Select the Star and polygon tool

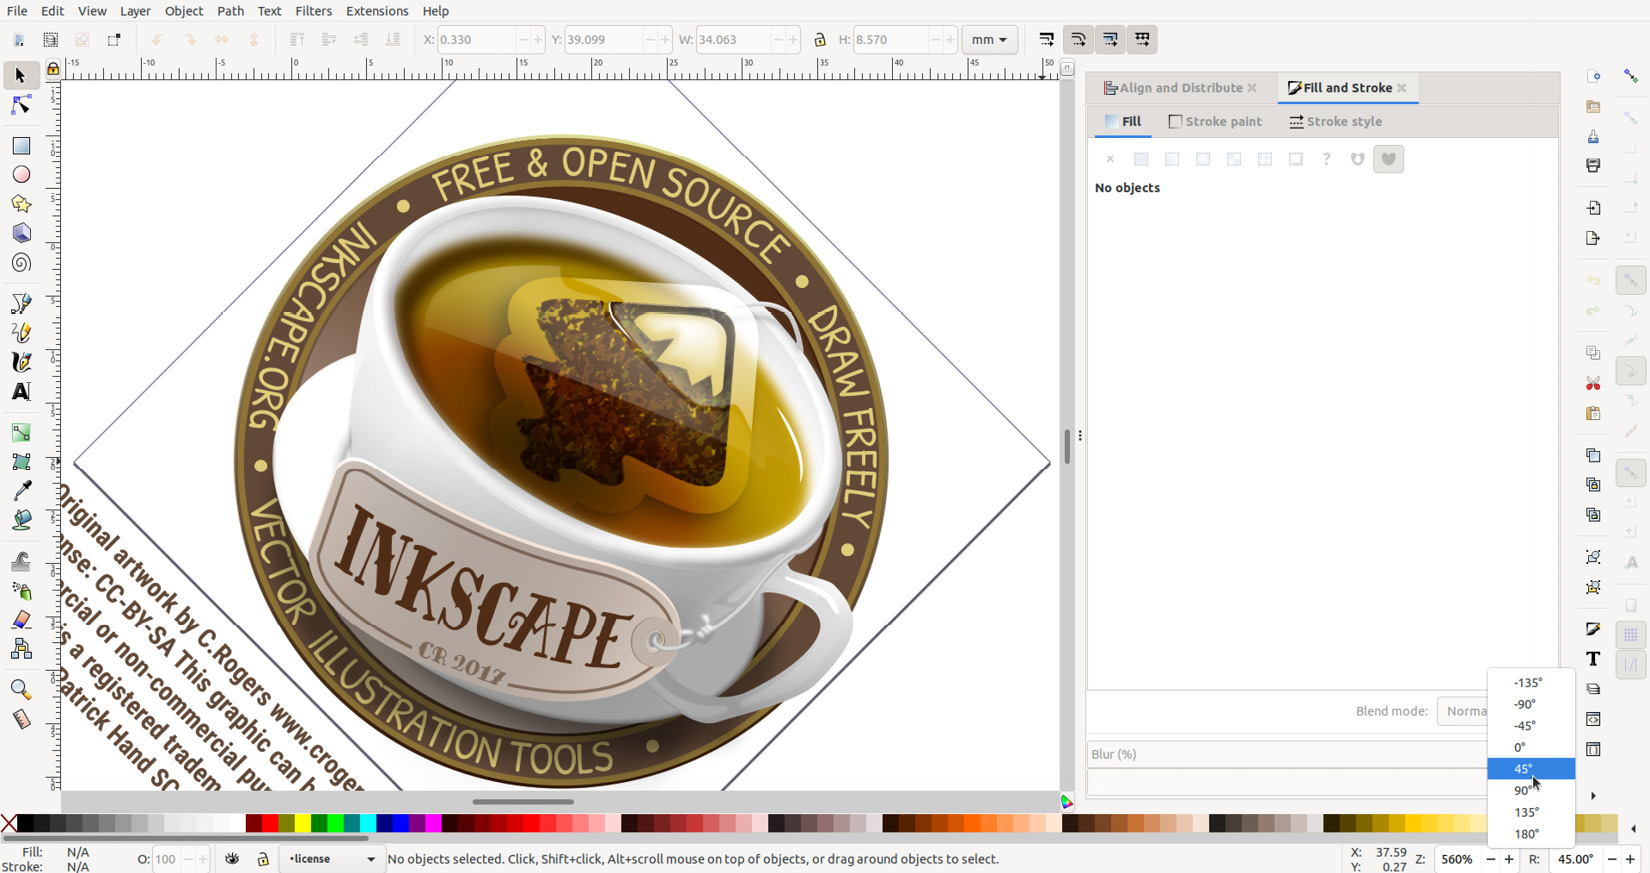(20, 204)
